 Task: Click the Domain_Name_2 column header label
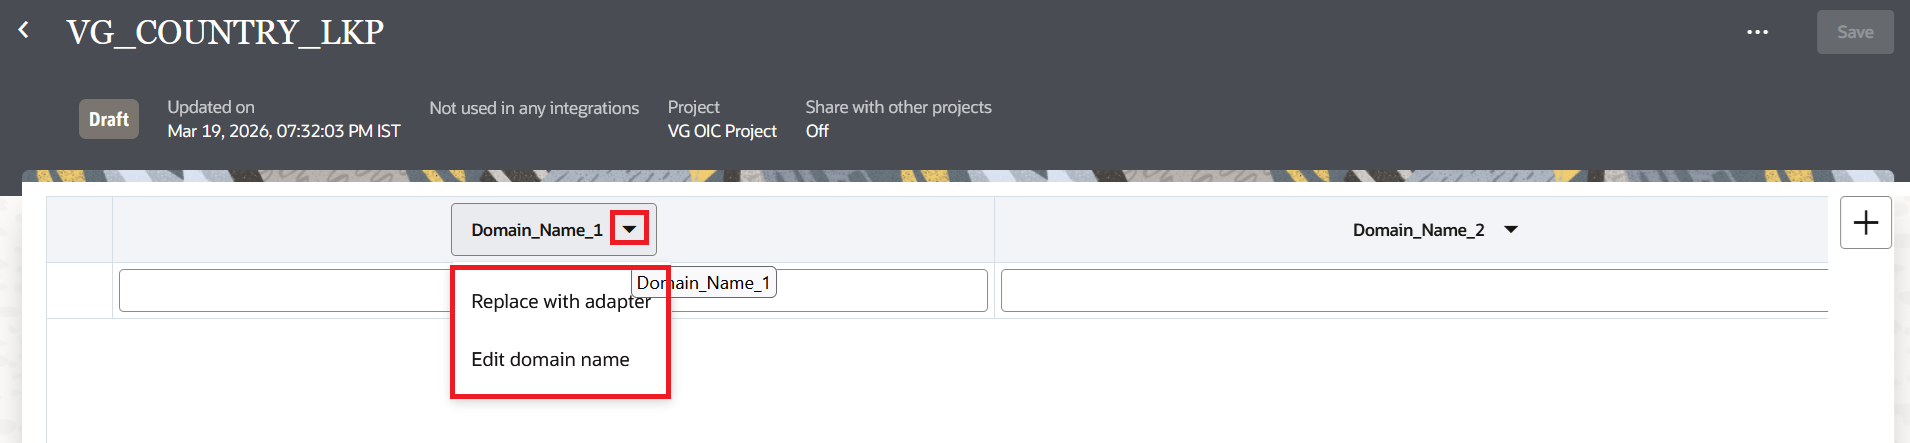[1418, 230]
